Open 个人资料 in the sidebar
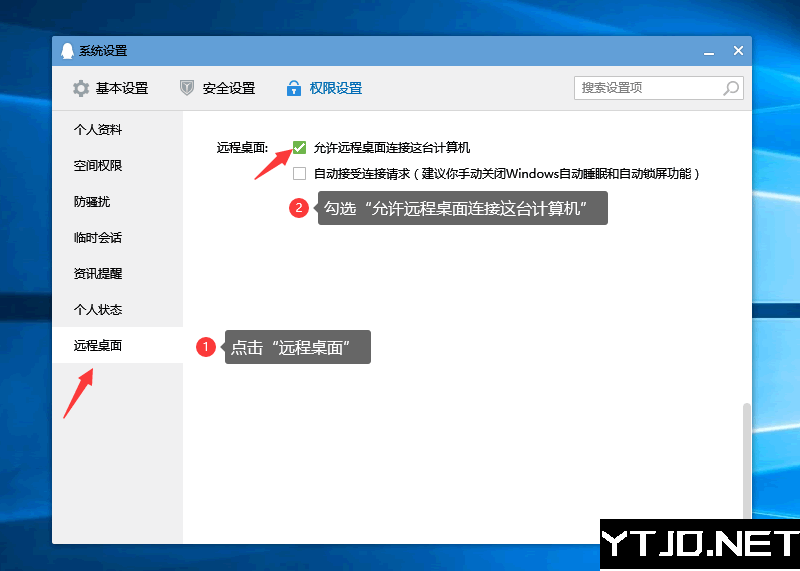The width and height of the screenshot is (800, 571). (117, 130)
